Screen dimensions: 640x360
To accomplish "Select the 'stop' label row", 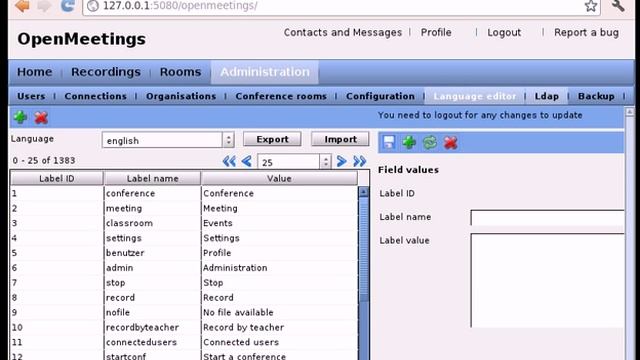I will point(184,283).
